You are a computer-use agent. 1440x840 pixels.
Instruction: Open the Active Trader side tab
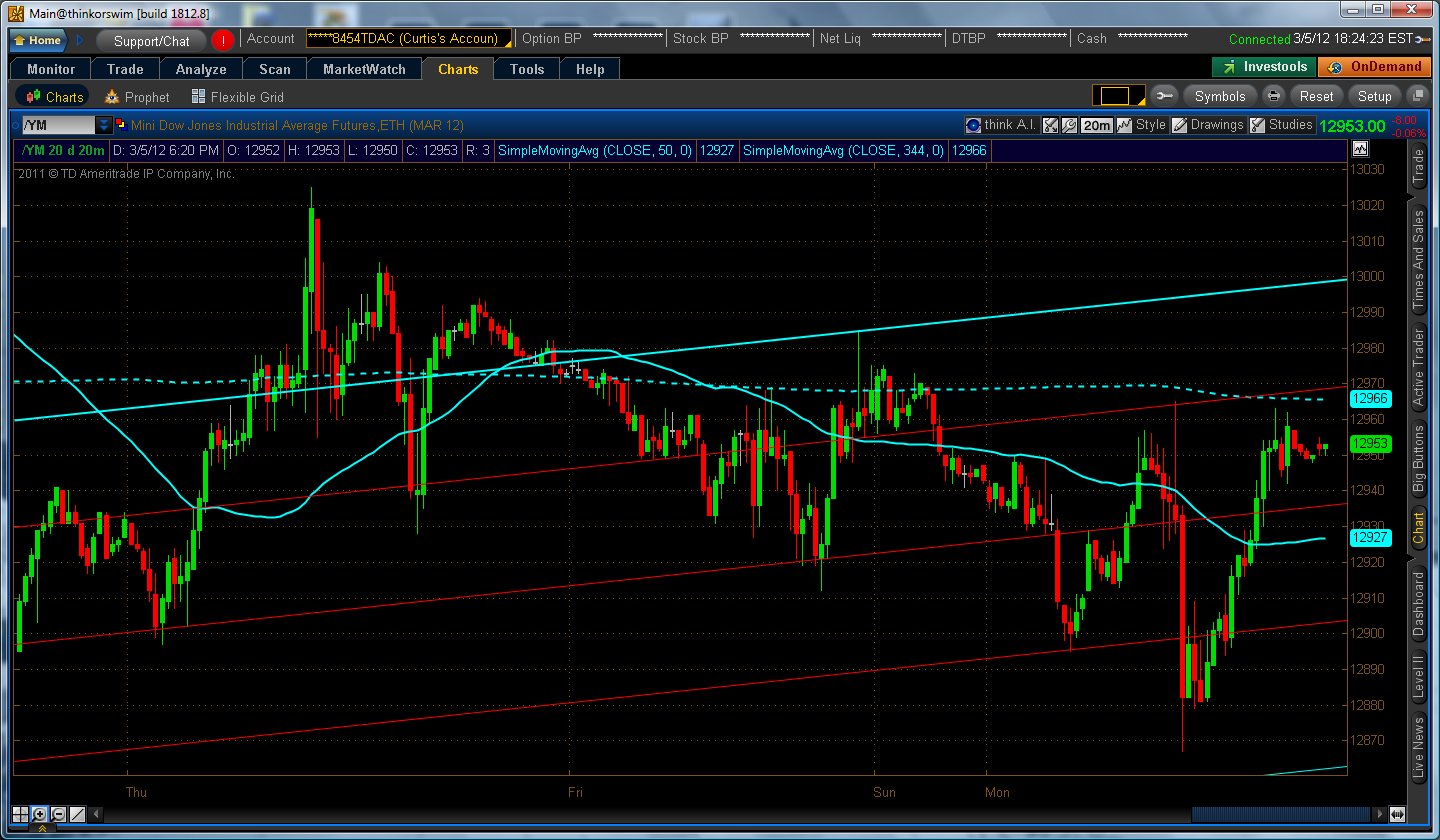[x=1418, y=367]
